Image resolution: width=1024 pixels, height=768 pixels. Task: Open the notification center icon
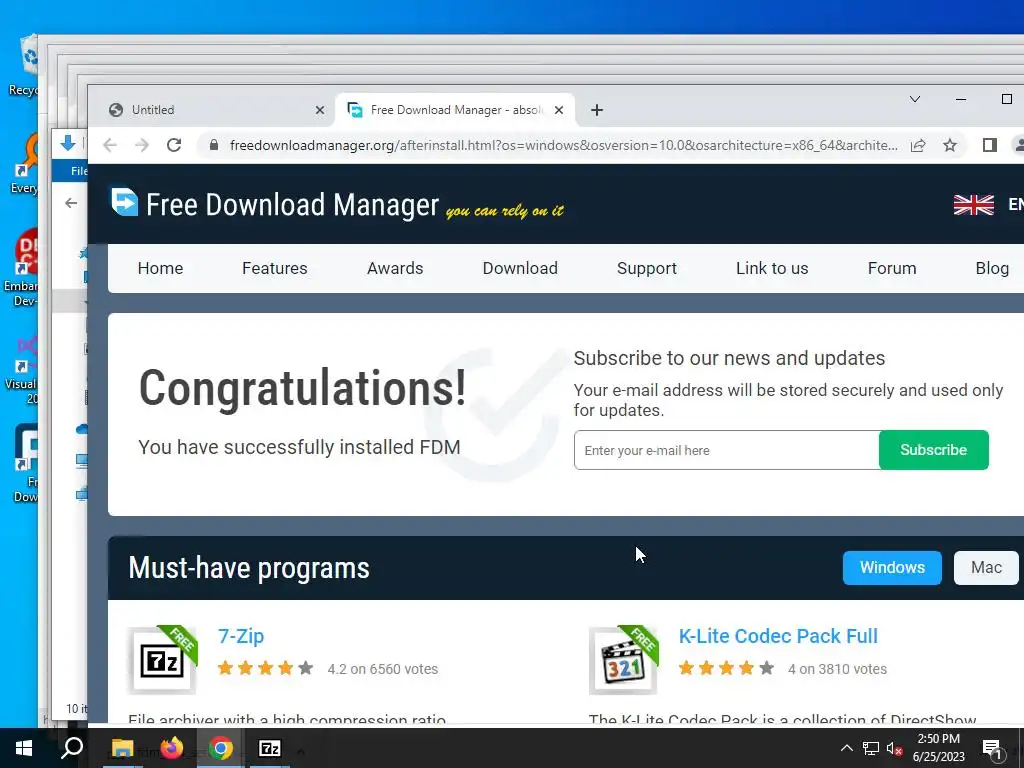(992, 749)
